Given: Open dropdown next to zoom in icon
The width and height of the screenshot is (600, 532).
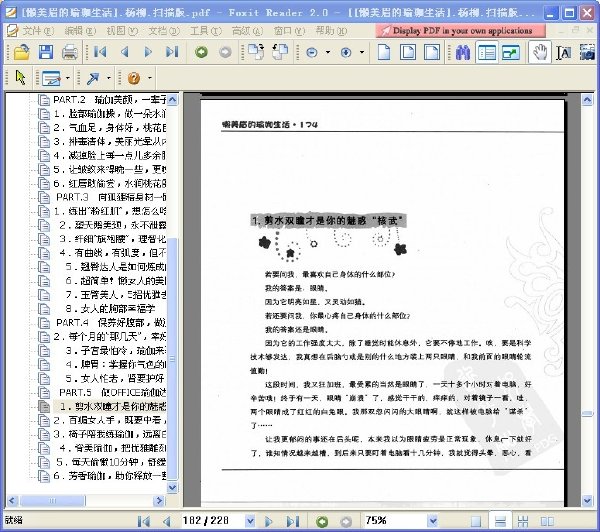Looking at the screenshot, I should click(362, 52).
